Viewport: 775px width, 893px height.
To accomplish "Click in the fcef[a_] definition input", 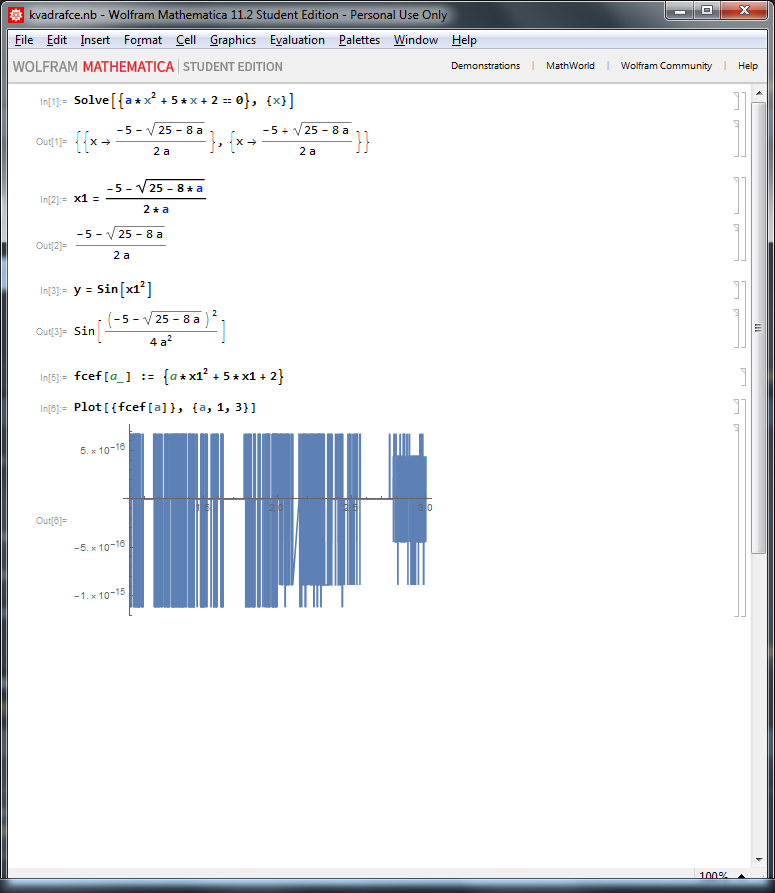I will point(179,376).
